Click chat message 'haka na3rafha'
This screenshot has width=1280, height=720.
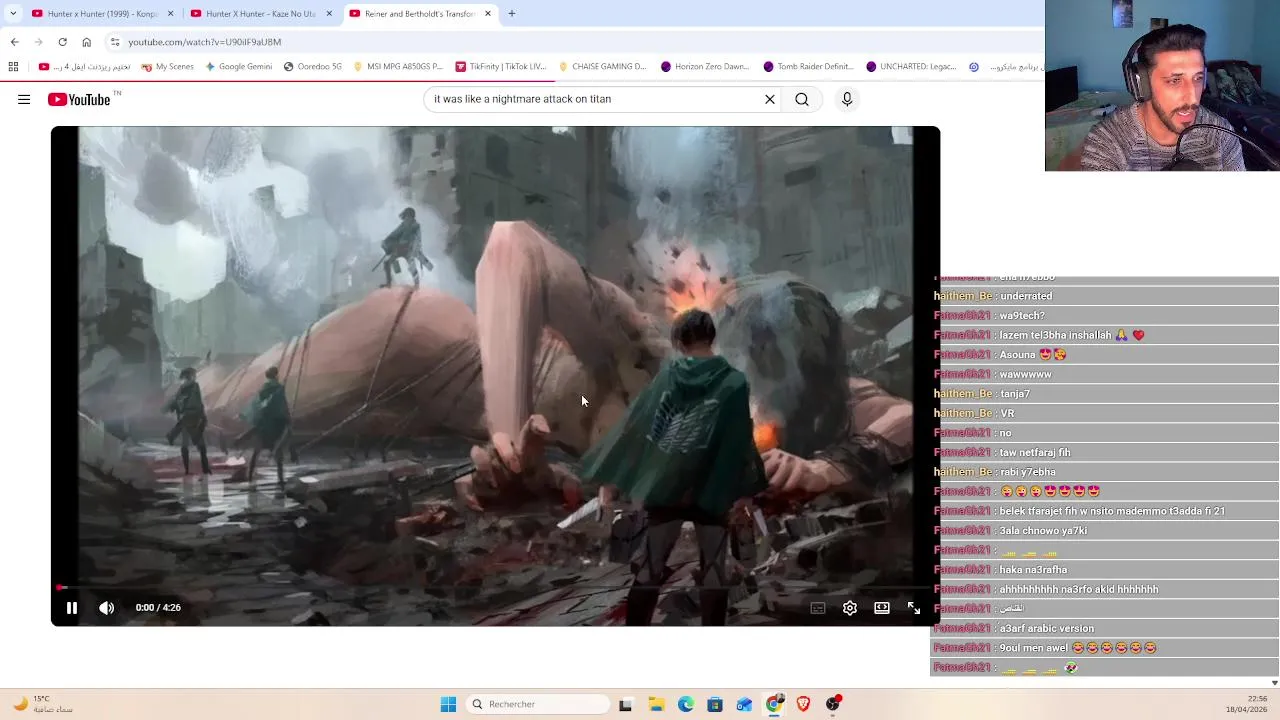(1033, 570)
